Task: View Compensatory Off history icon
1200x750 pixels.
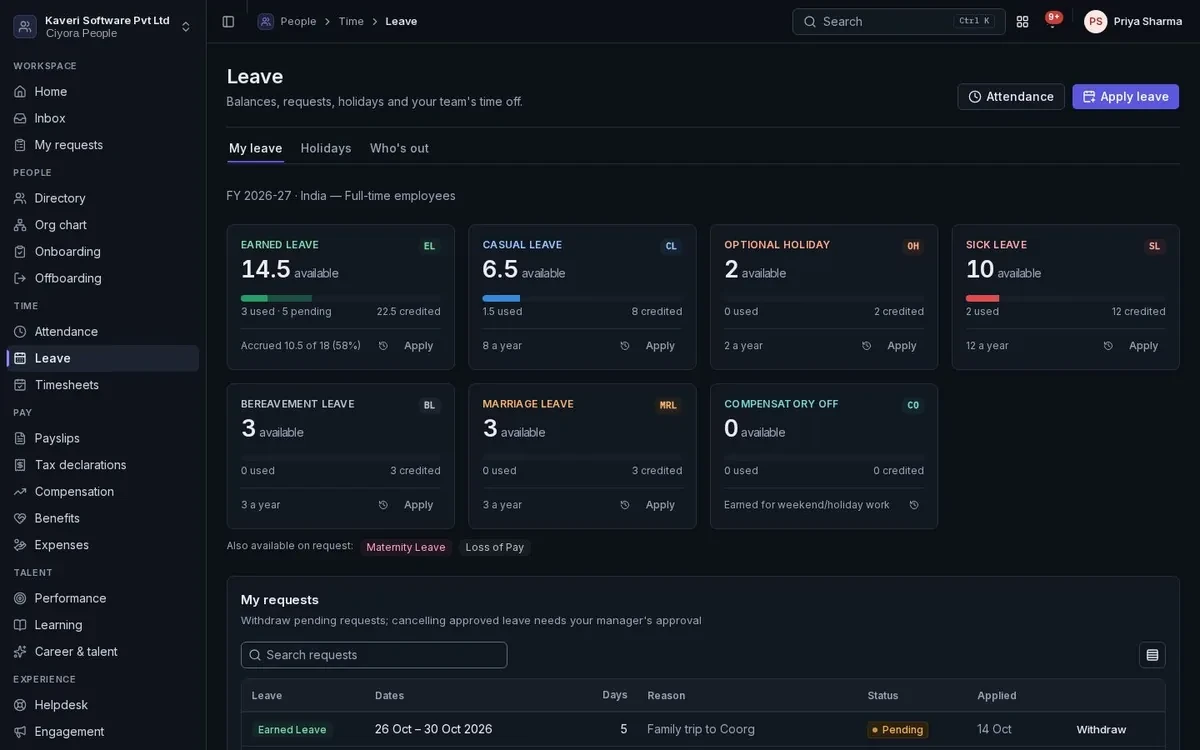Action: coord(914,505)
